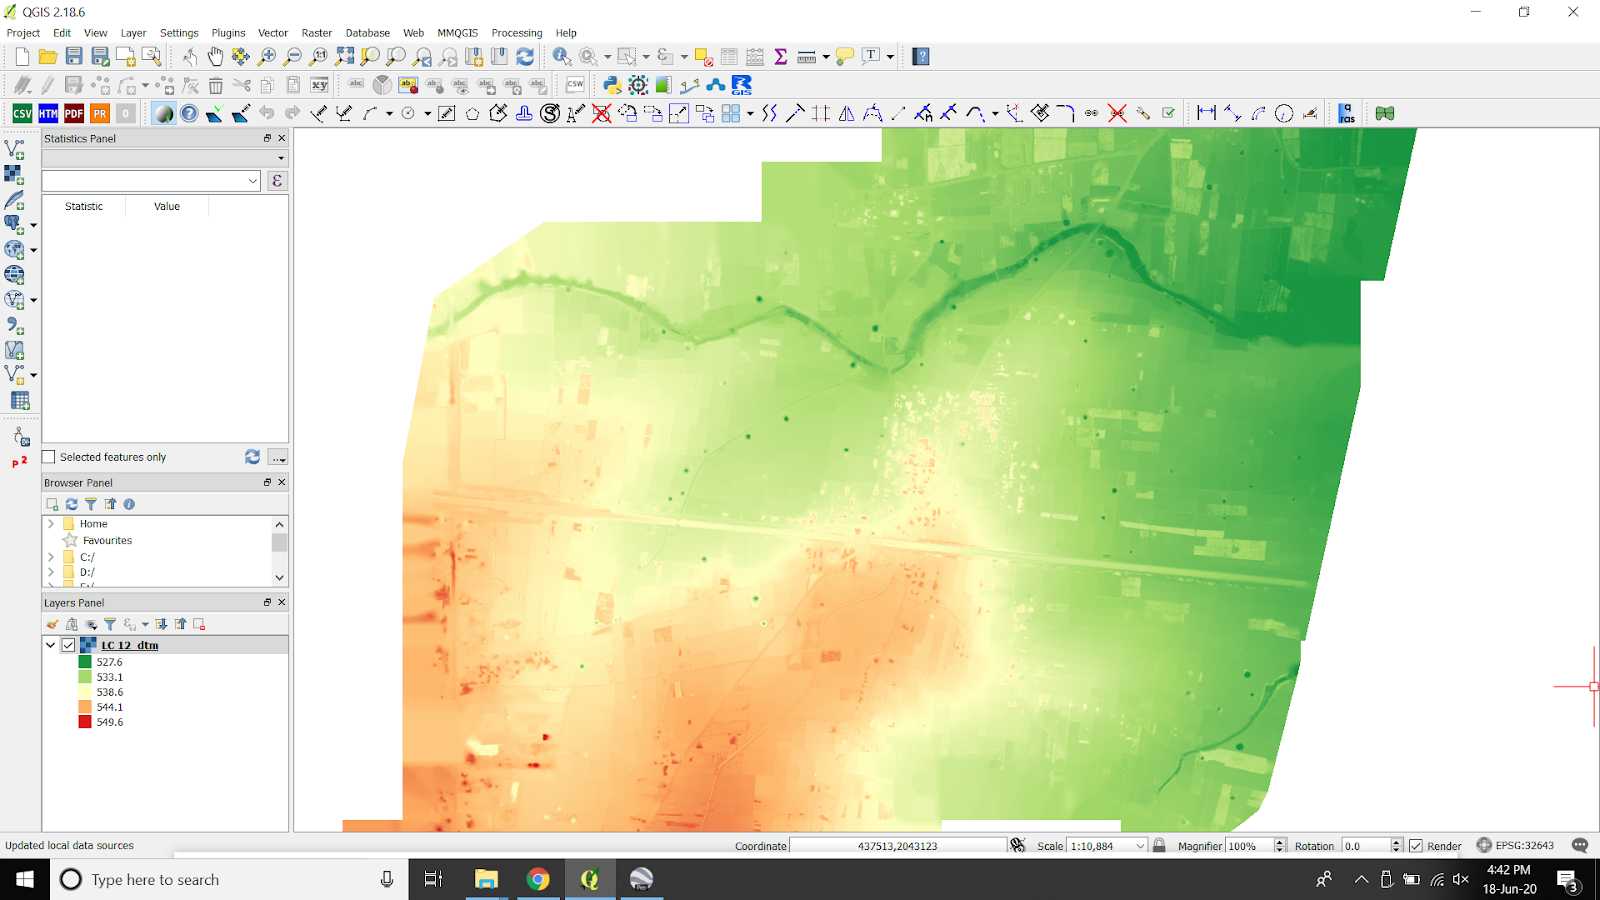Open the Database menu
This screenshot has width=1600, height=900.
point(368,33)
